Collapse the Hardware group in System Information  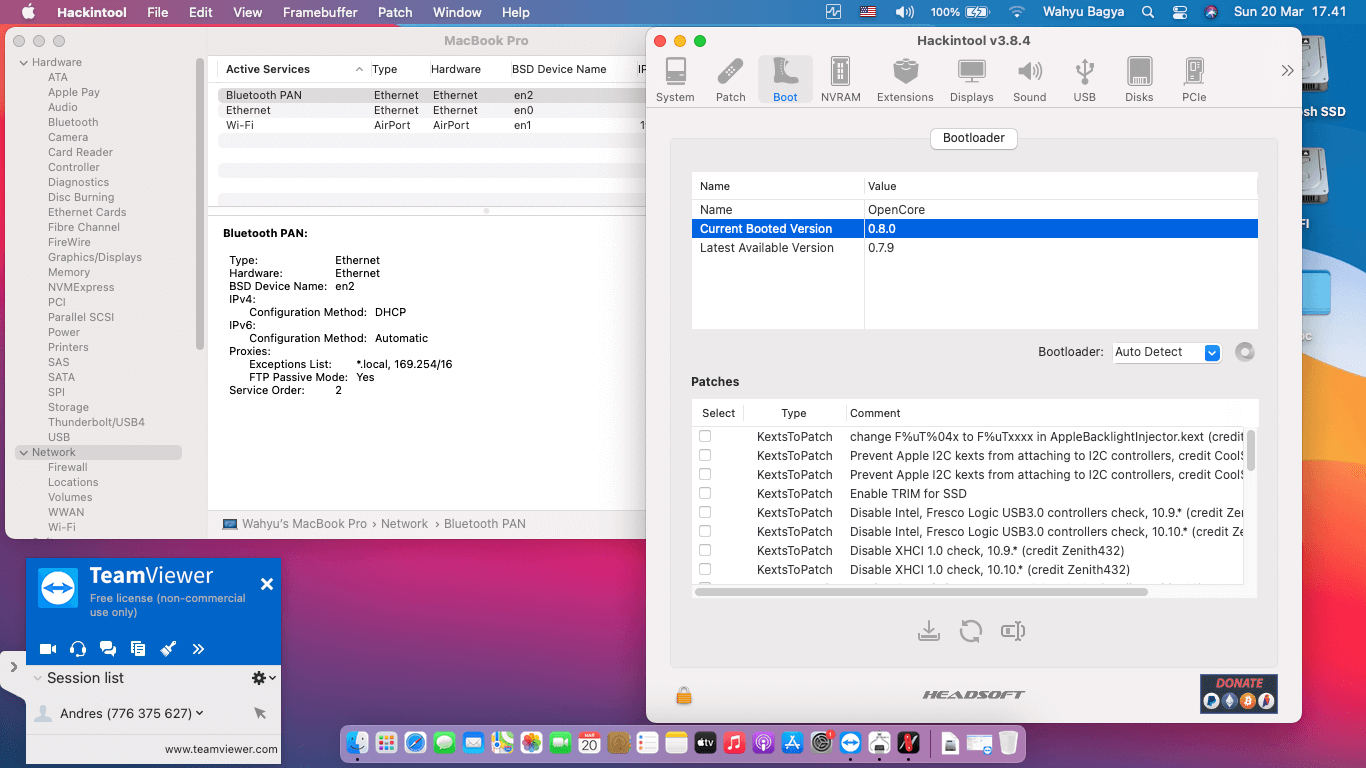point(23,62)
